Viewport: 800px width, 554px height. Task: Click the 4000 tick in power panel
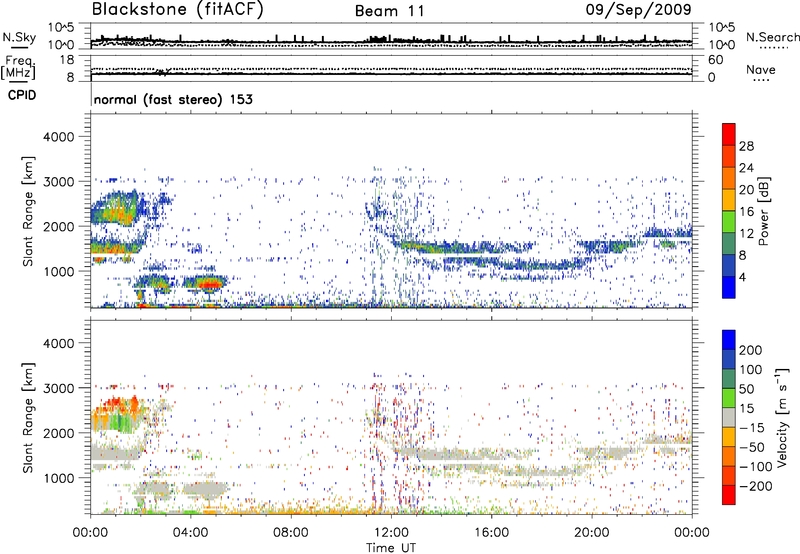[58, 137]
